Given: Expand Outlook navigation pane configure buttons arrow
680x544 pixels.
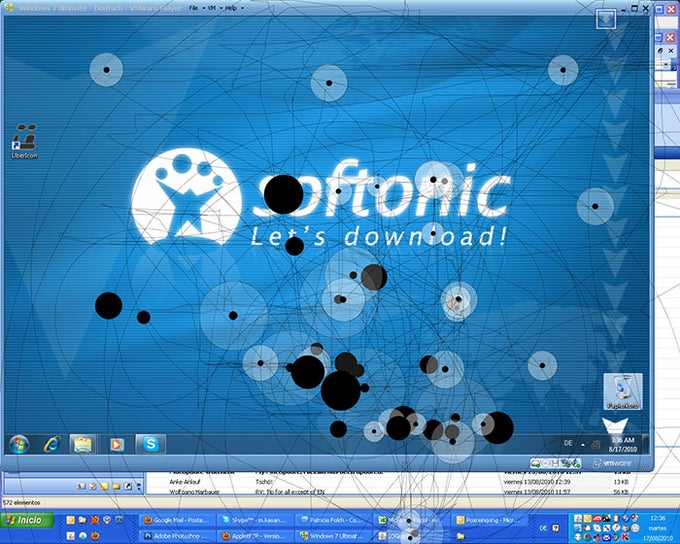Looking at the screenshot, I should coord(139,487).
